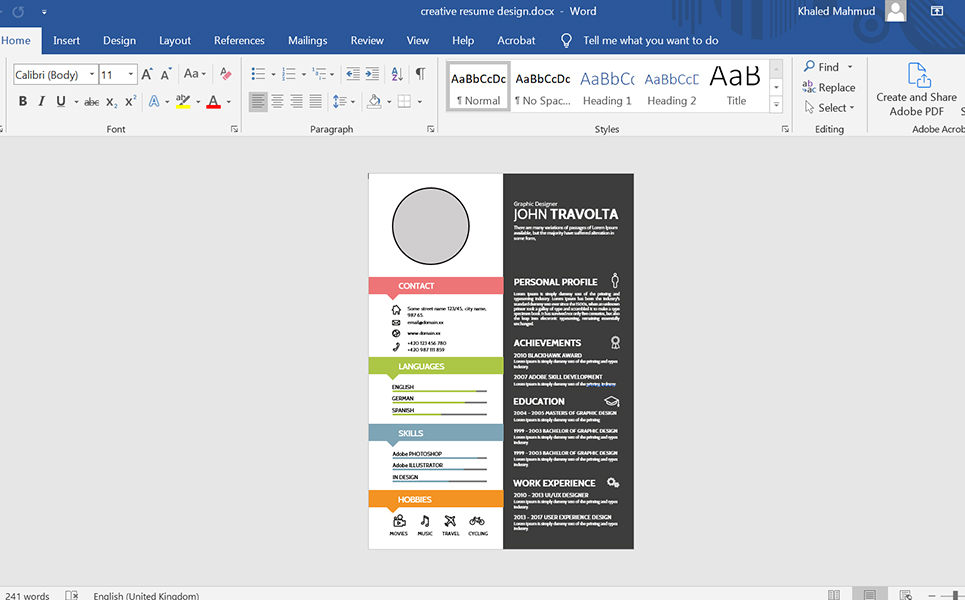
Task: Increase indent of the paragraph
Action: (373, 74)
